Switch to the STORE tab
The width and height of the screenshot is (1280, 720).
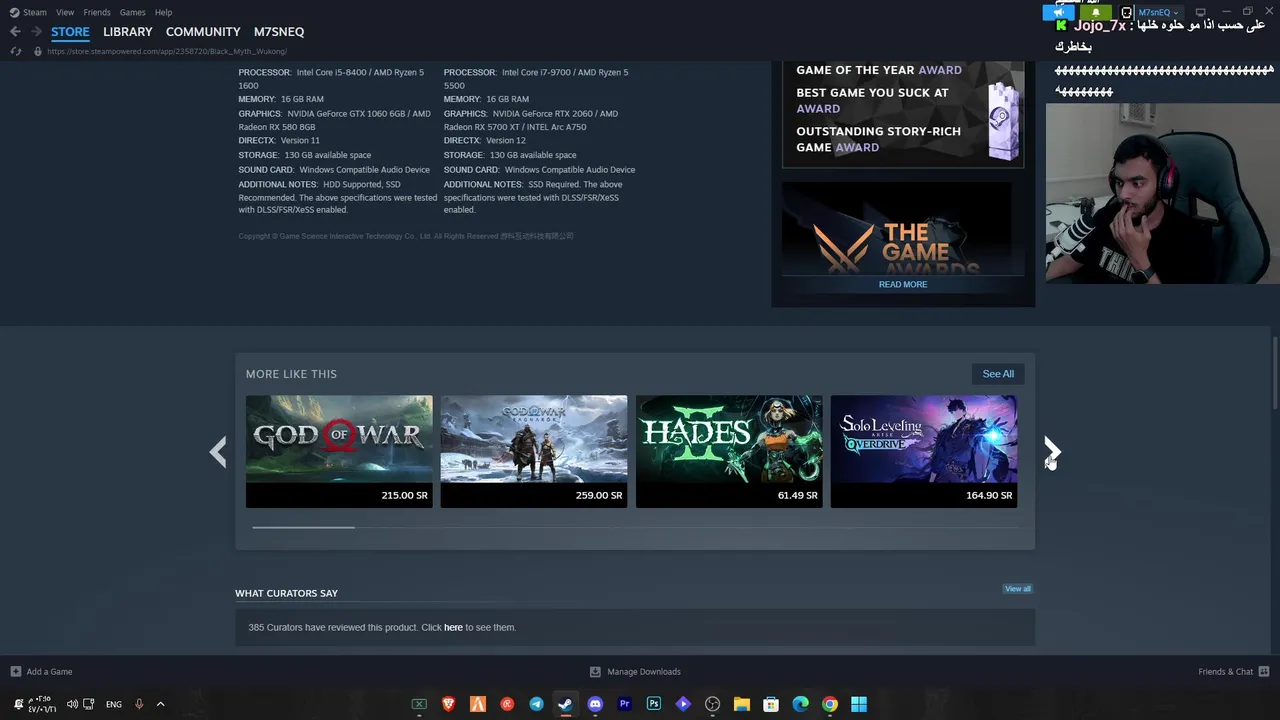click(x=70, y=32)
